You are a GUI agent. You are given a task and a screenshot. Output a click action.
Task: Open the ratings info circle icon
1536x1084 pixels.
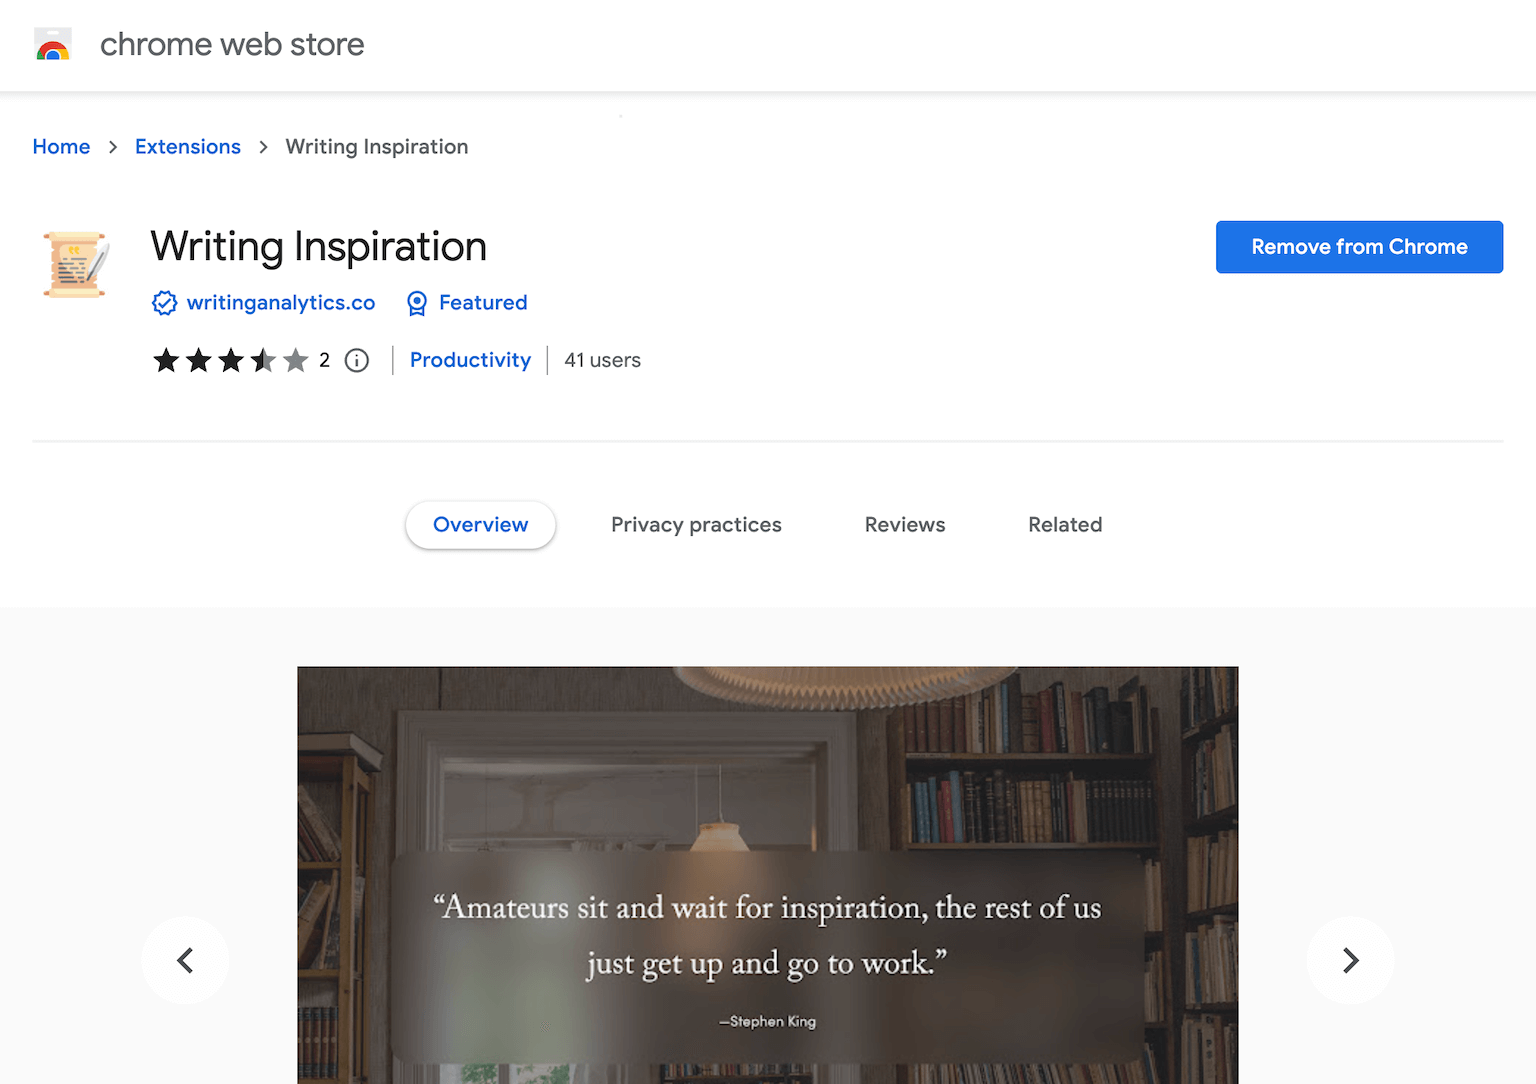357,360
